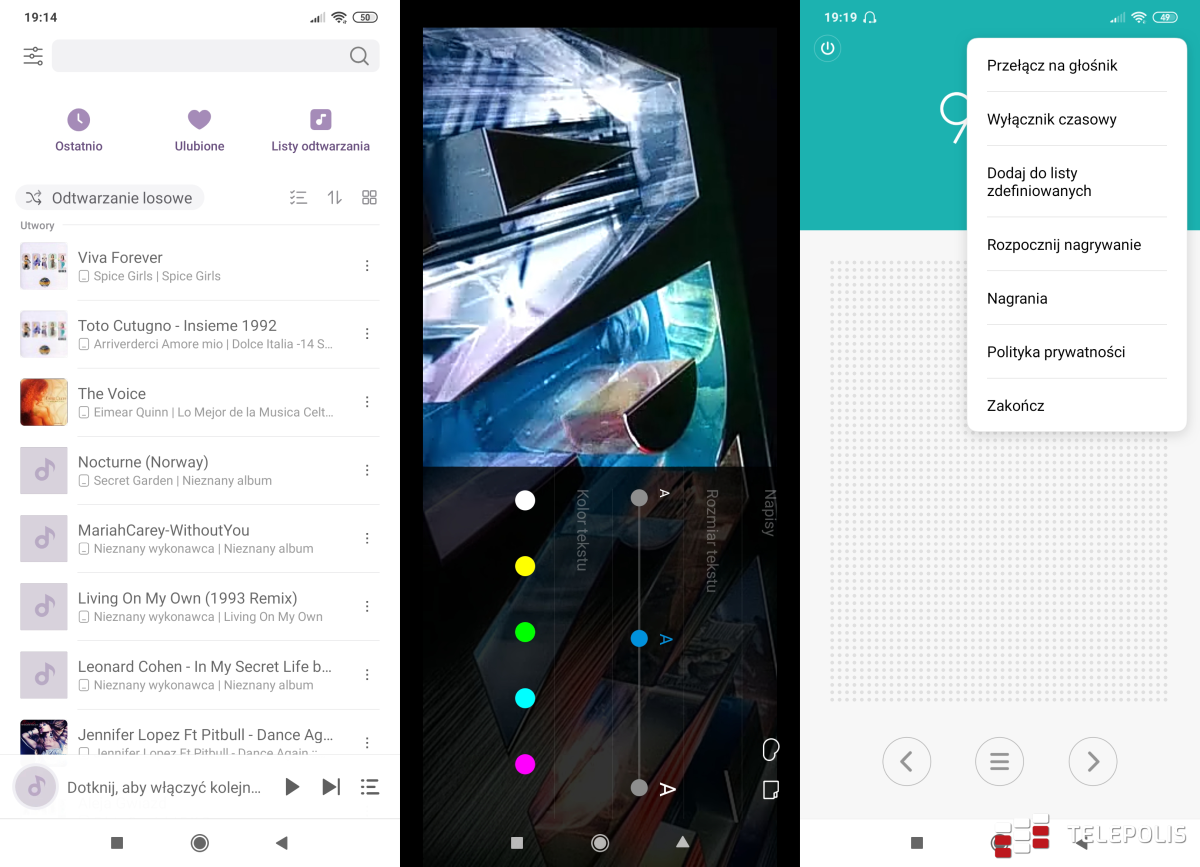Click the sort order arrows icon
Image resolution: width=1200 pixels, height=867 pixels.
tap(335, 198)
